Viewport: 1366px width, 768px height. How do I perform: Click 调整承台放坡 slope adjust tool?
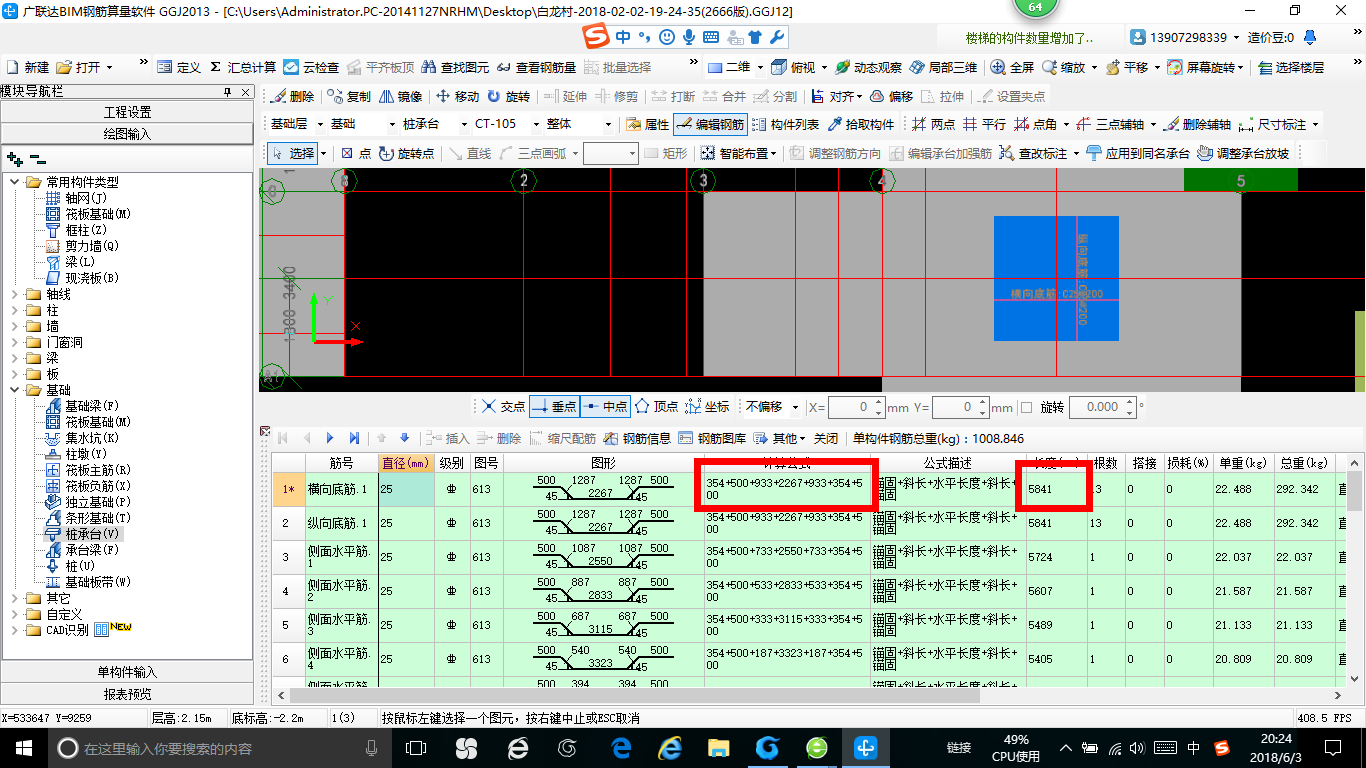coord(1243,153)
